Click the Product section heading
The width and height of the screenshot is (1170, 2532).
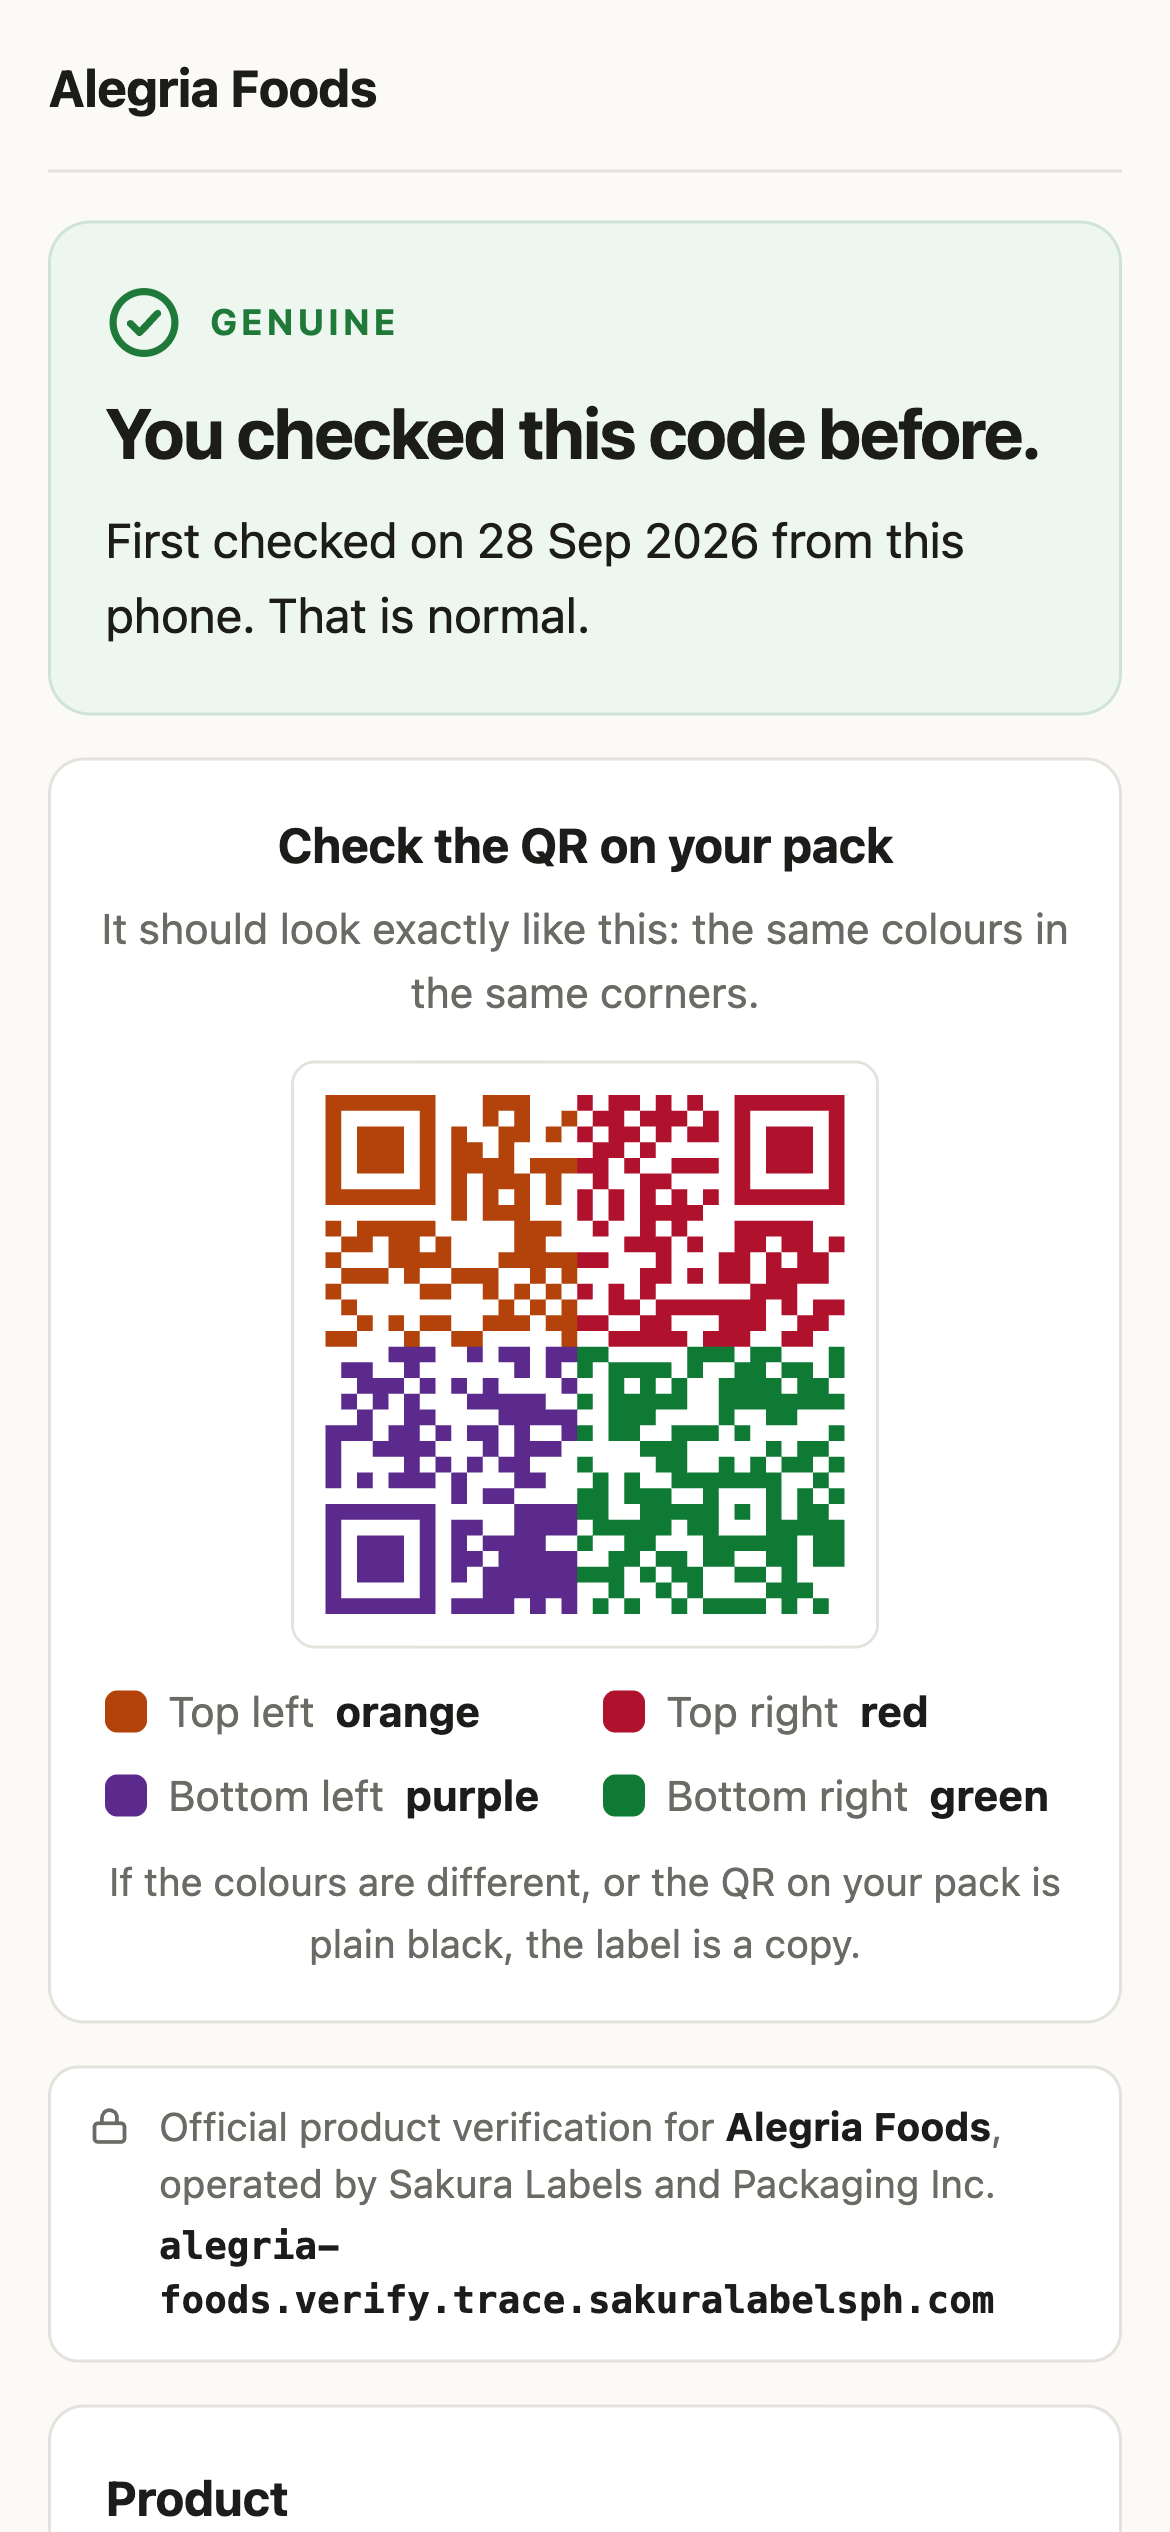[197, 2499]
